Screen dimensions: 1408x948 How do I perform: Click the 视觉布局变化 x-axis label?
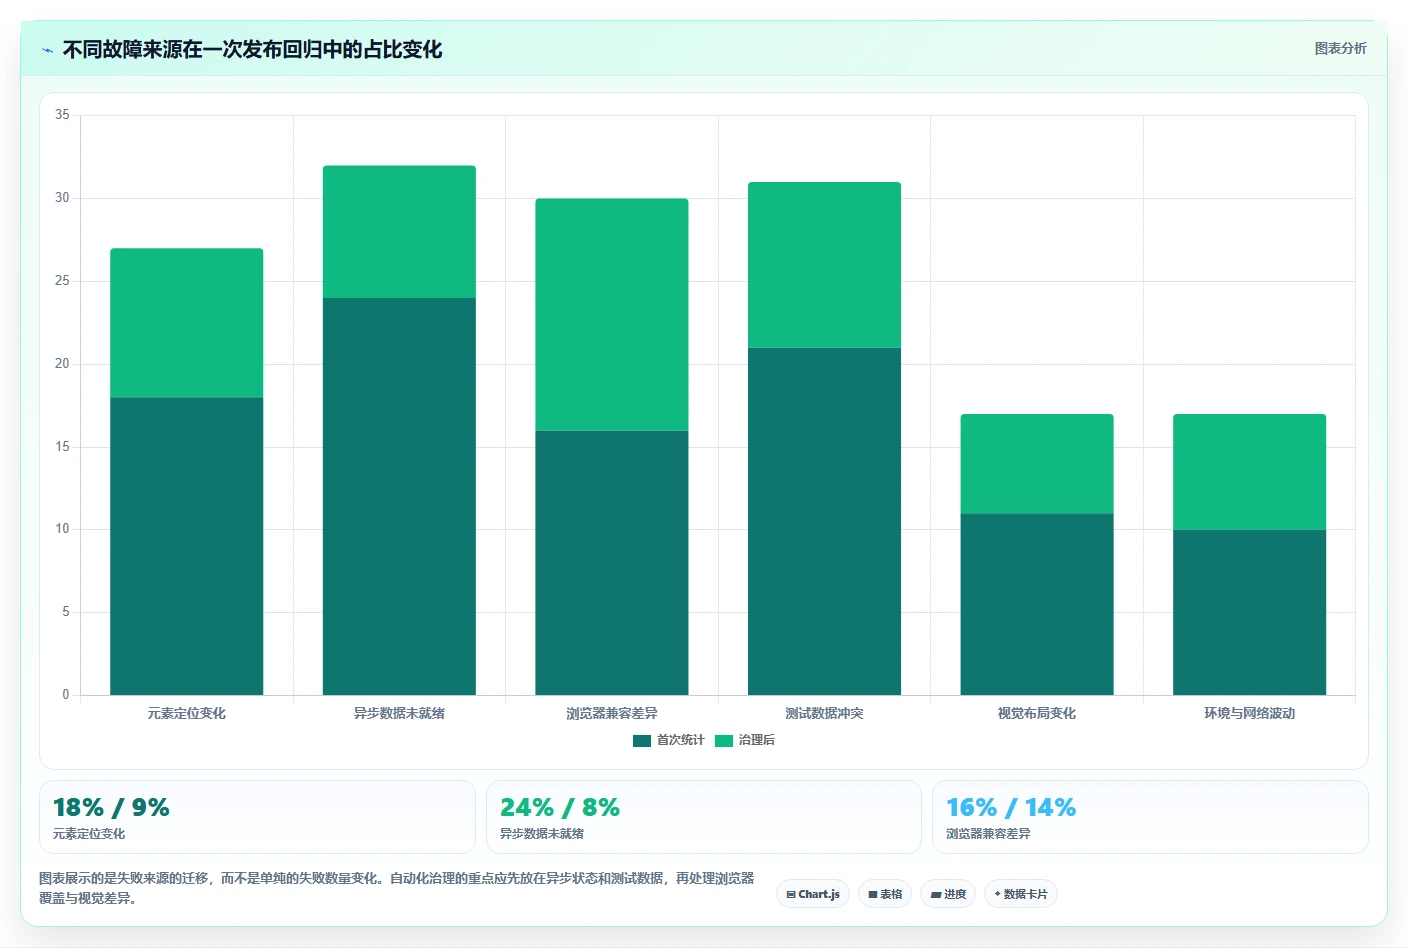[1037, 713]
